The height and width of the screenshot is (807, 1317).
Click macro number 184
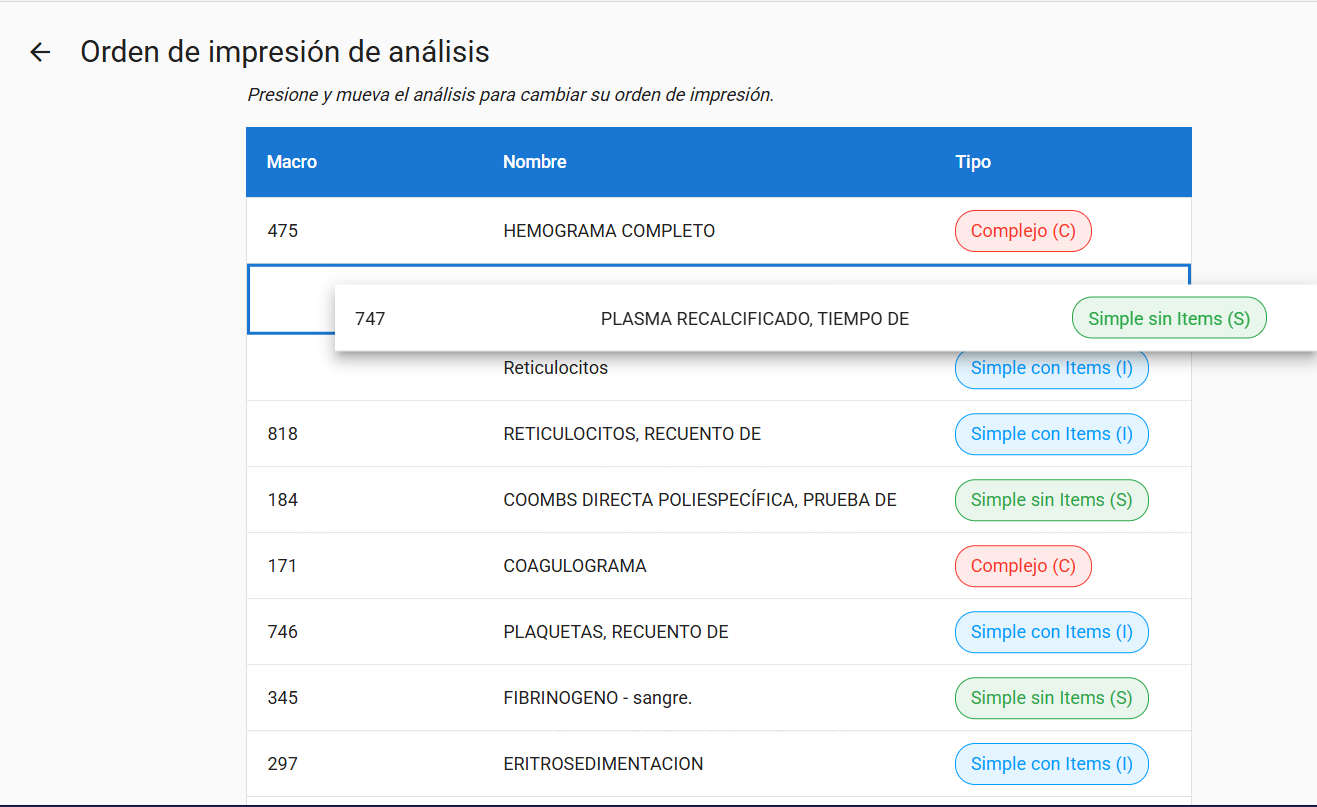(283, 500)
